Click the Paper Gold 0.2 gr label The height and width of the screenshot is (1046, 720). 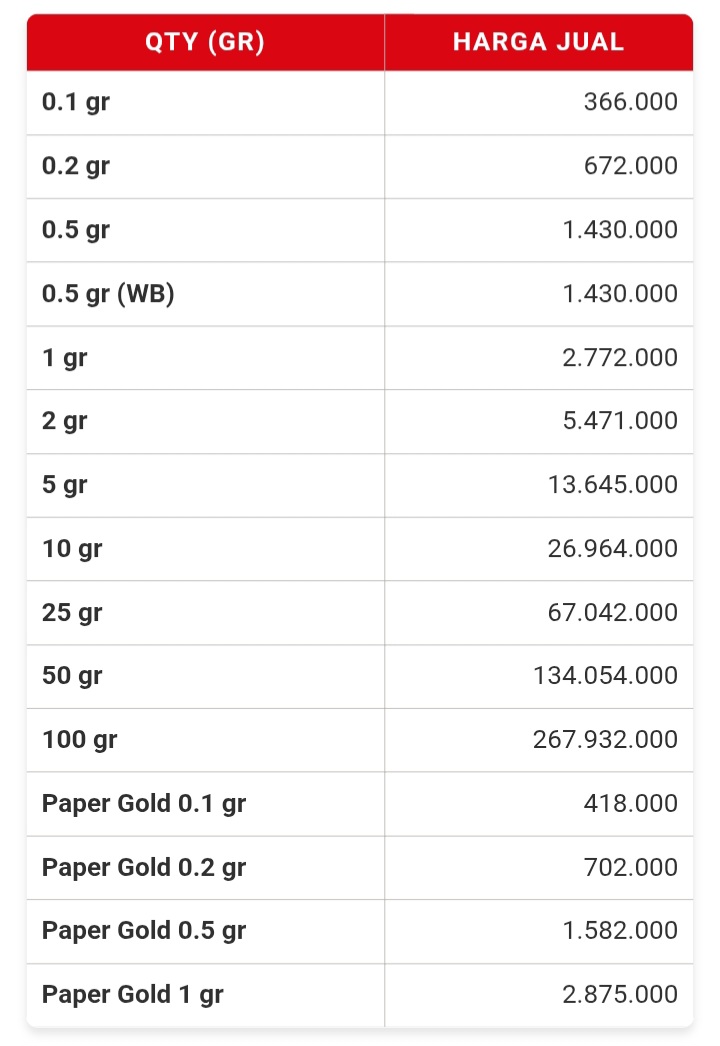144,867
